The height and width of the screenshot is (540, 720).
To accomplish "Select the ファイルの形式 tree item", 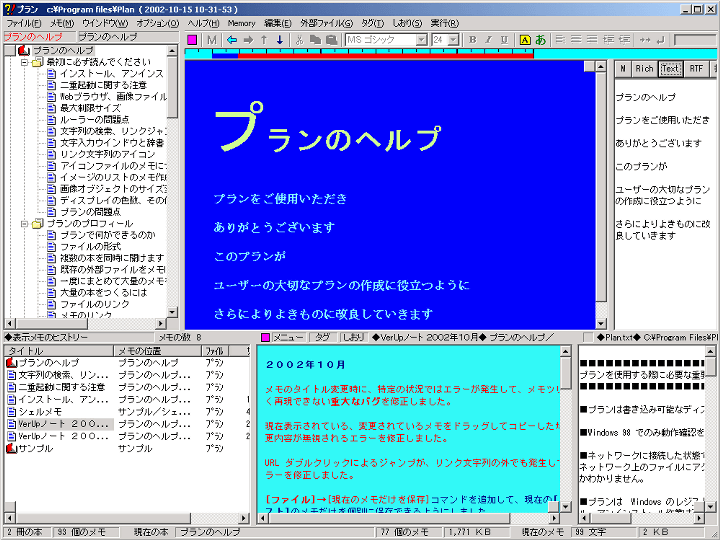I will pyautogui.click(x=90, y=247).
